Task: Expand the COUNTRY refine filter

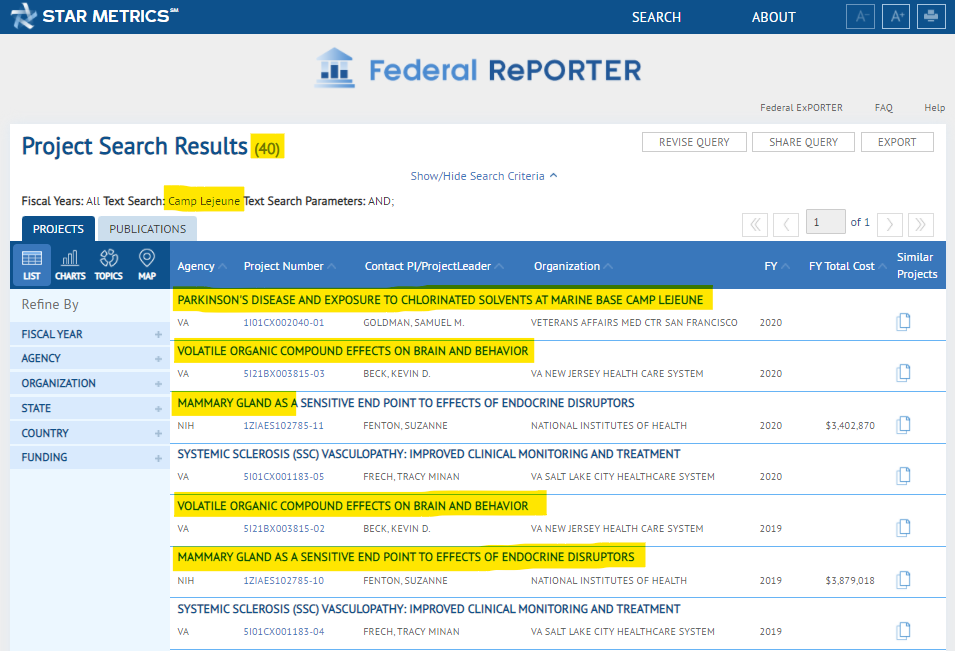Action: pos(90,433)
